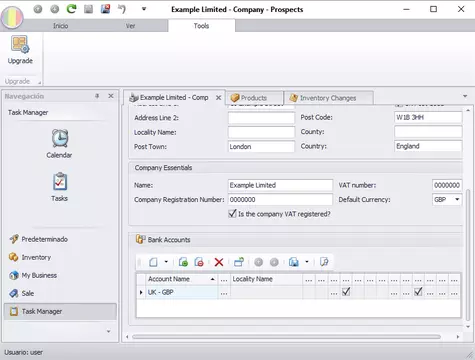Toggle first checkbox in UK - GBP row
Screen dimensions: 475x360
[x=346, y=292]
